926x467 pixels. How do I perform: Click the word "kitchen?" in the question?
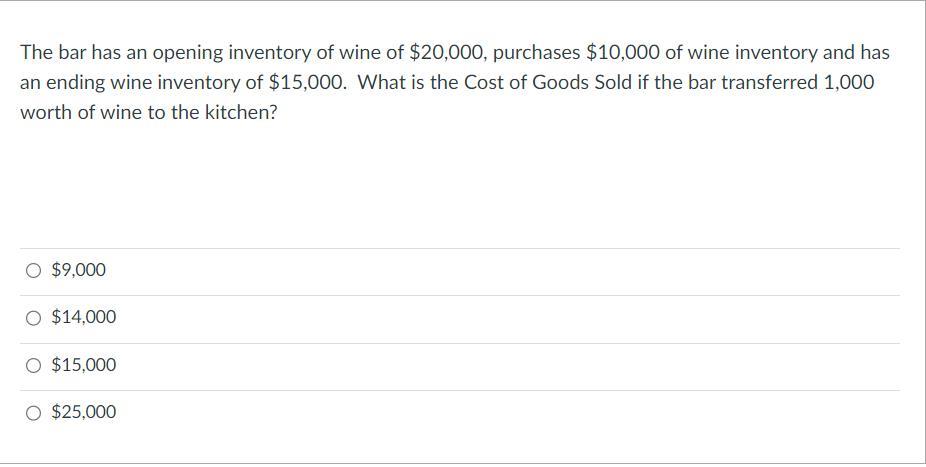242,112
